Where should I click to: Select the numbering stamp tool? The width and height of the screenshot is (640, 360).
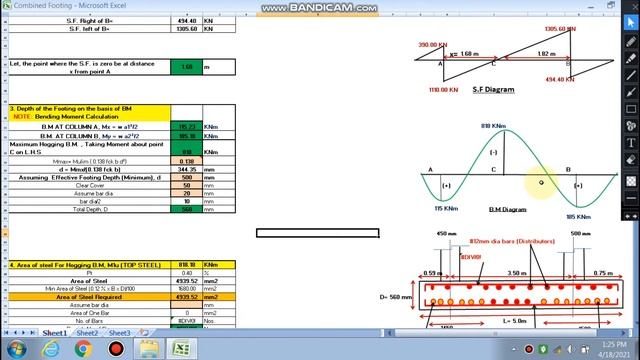point(631,126)
